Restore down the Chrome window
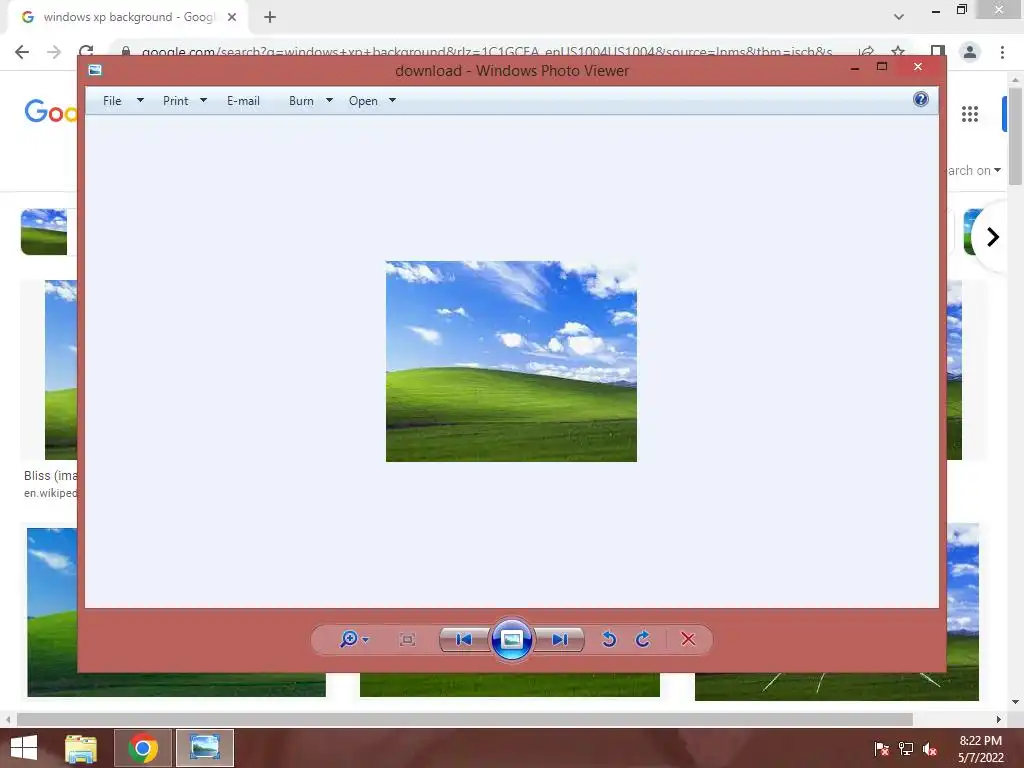The width and height of the screenshot is (1024, 768). click(x=962, y=9)
